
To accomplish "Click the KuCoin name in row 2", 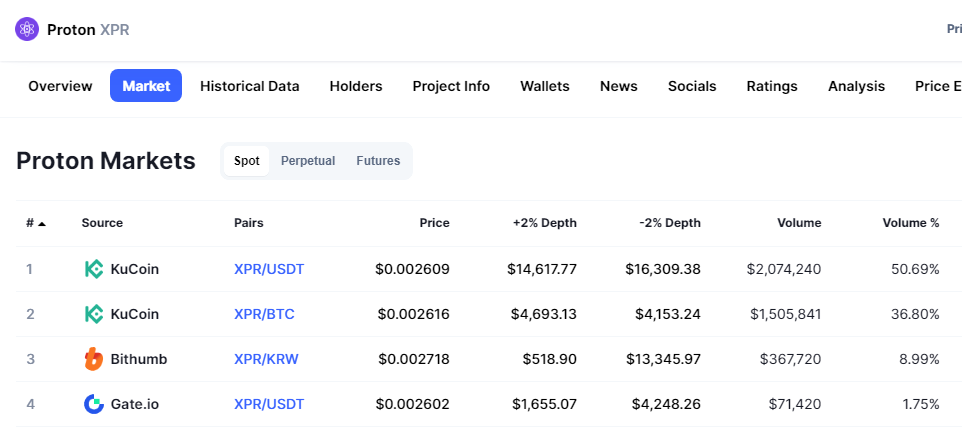I will point(134,314).
